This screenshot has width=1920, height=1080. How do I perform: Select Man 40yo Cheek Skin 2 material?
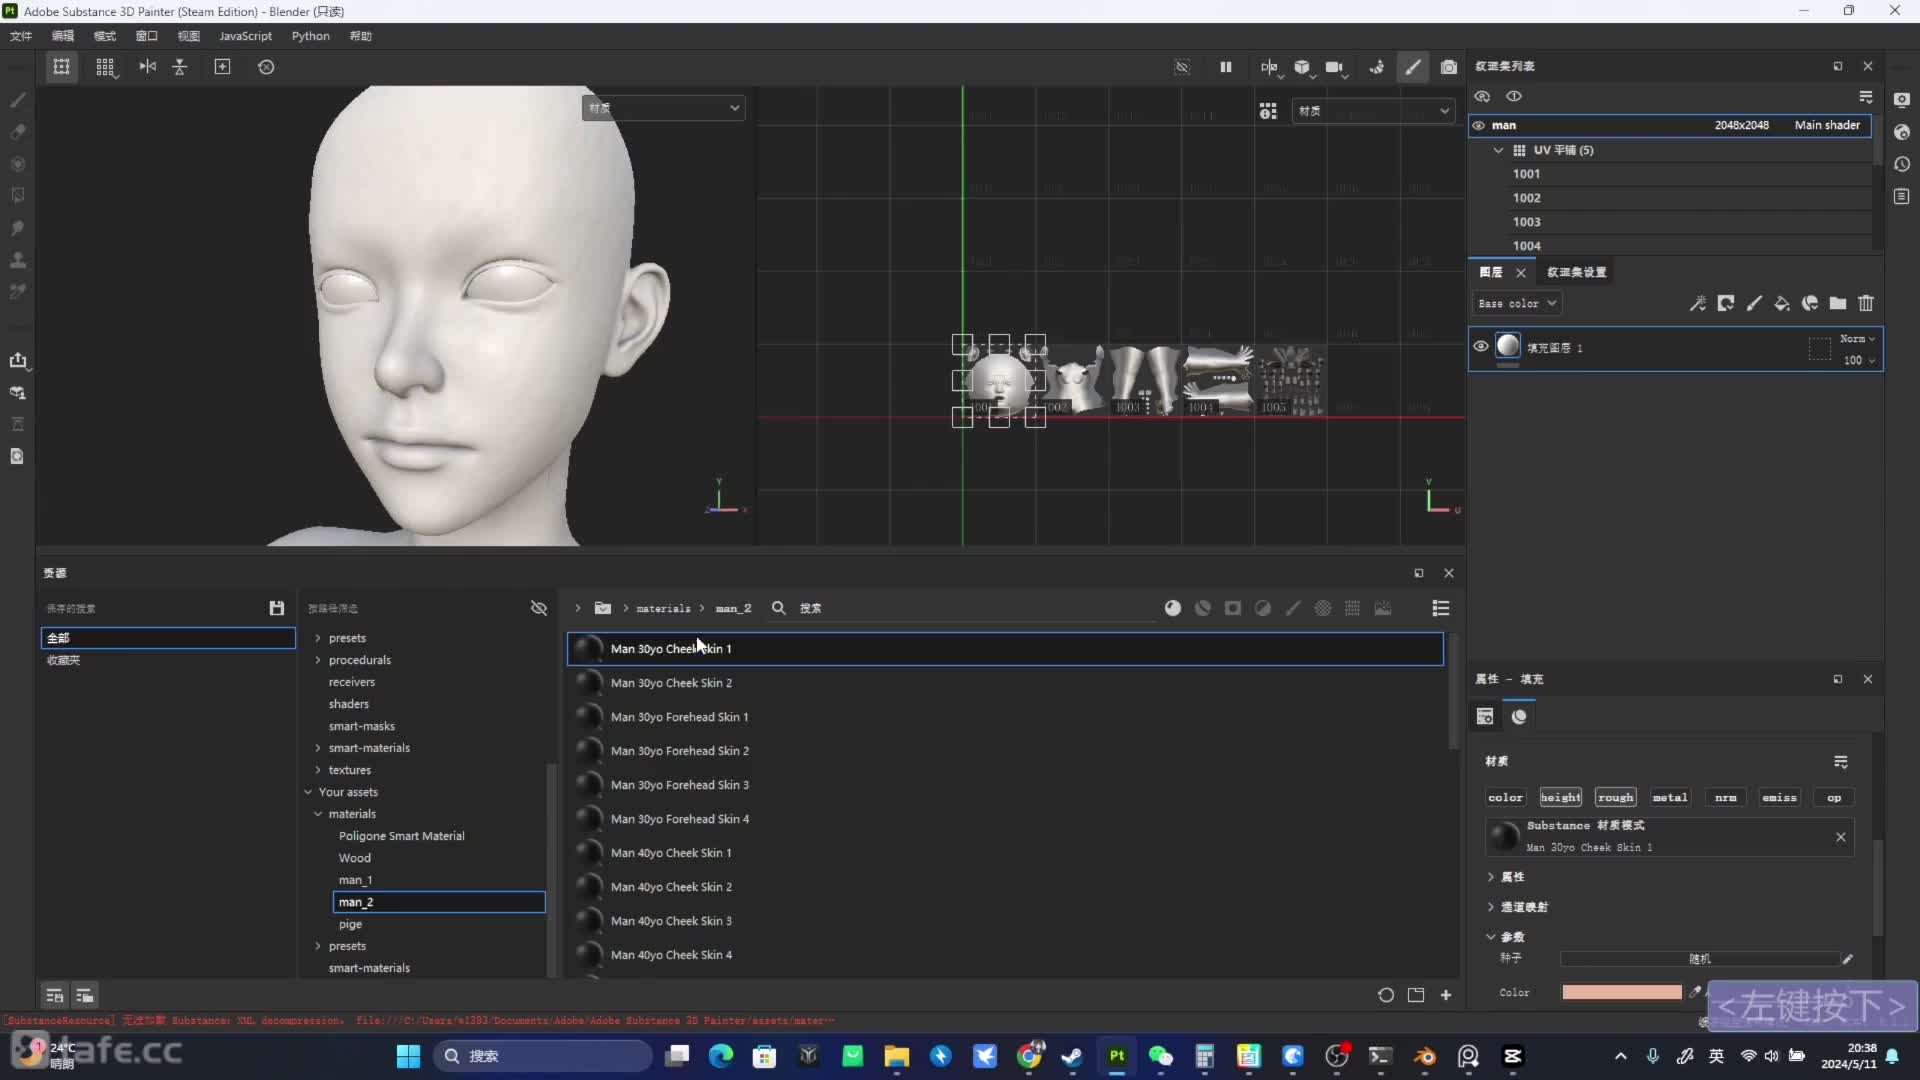[x=1005, y=887]
